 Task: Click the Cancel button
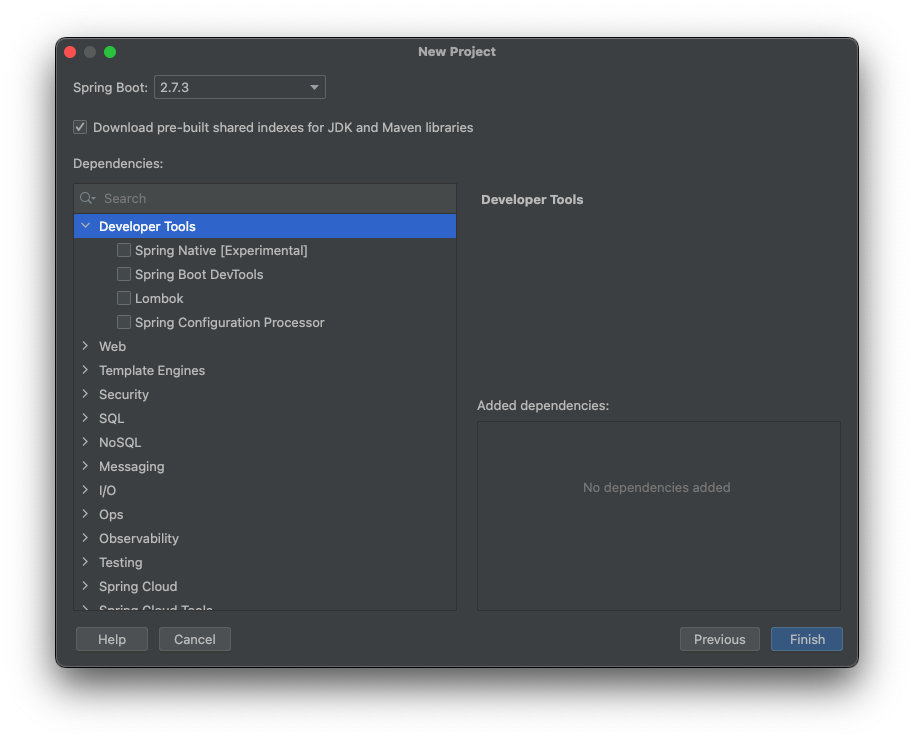[x=195, y=639]
